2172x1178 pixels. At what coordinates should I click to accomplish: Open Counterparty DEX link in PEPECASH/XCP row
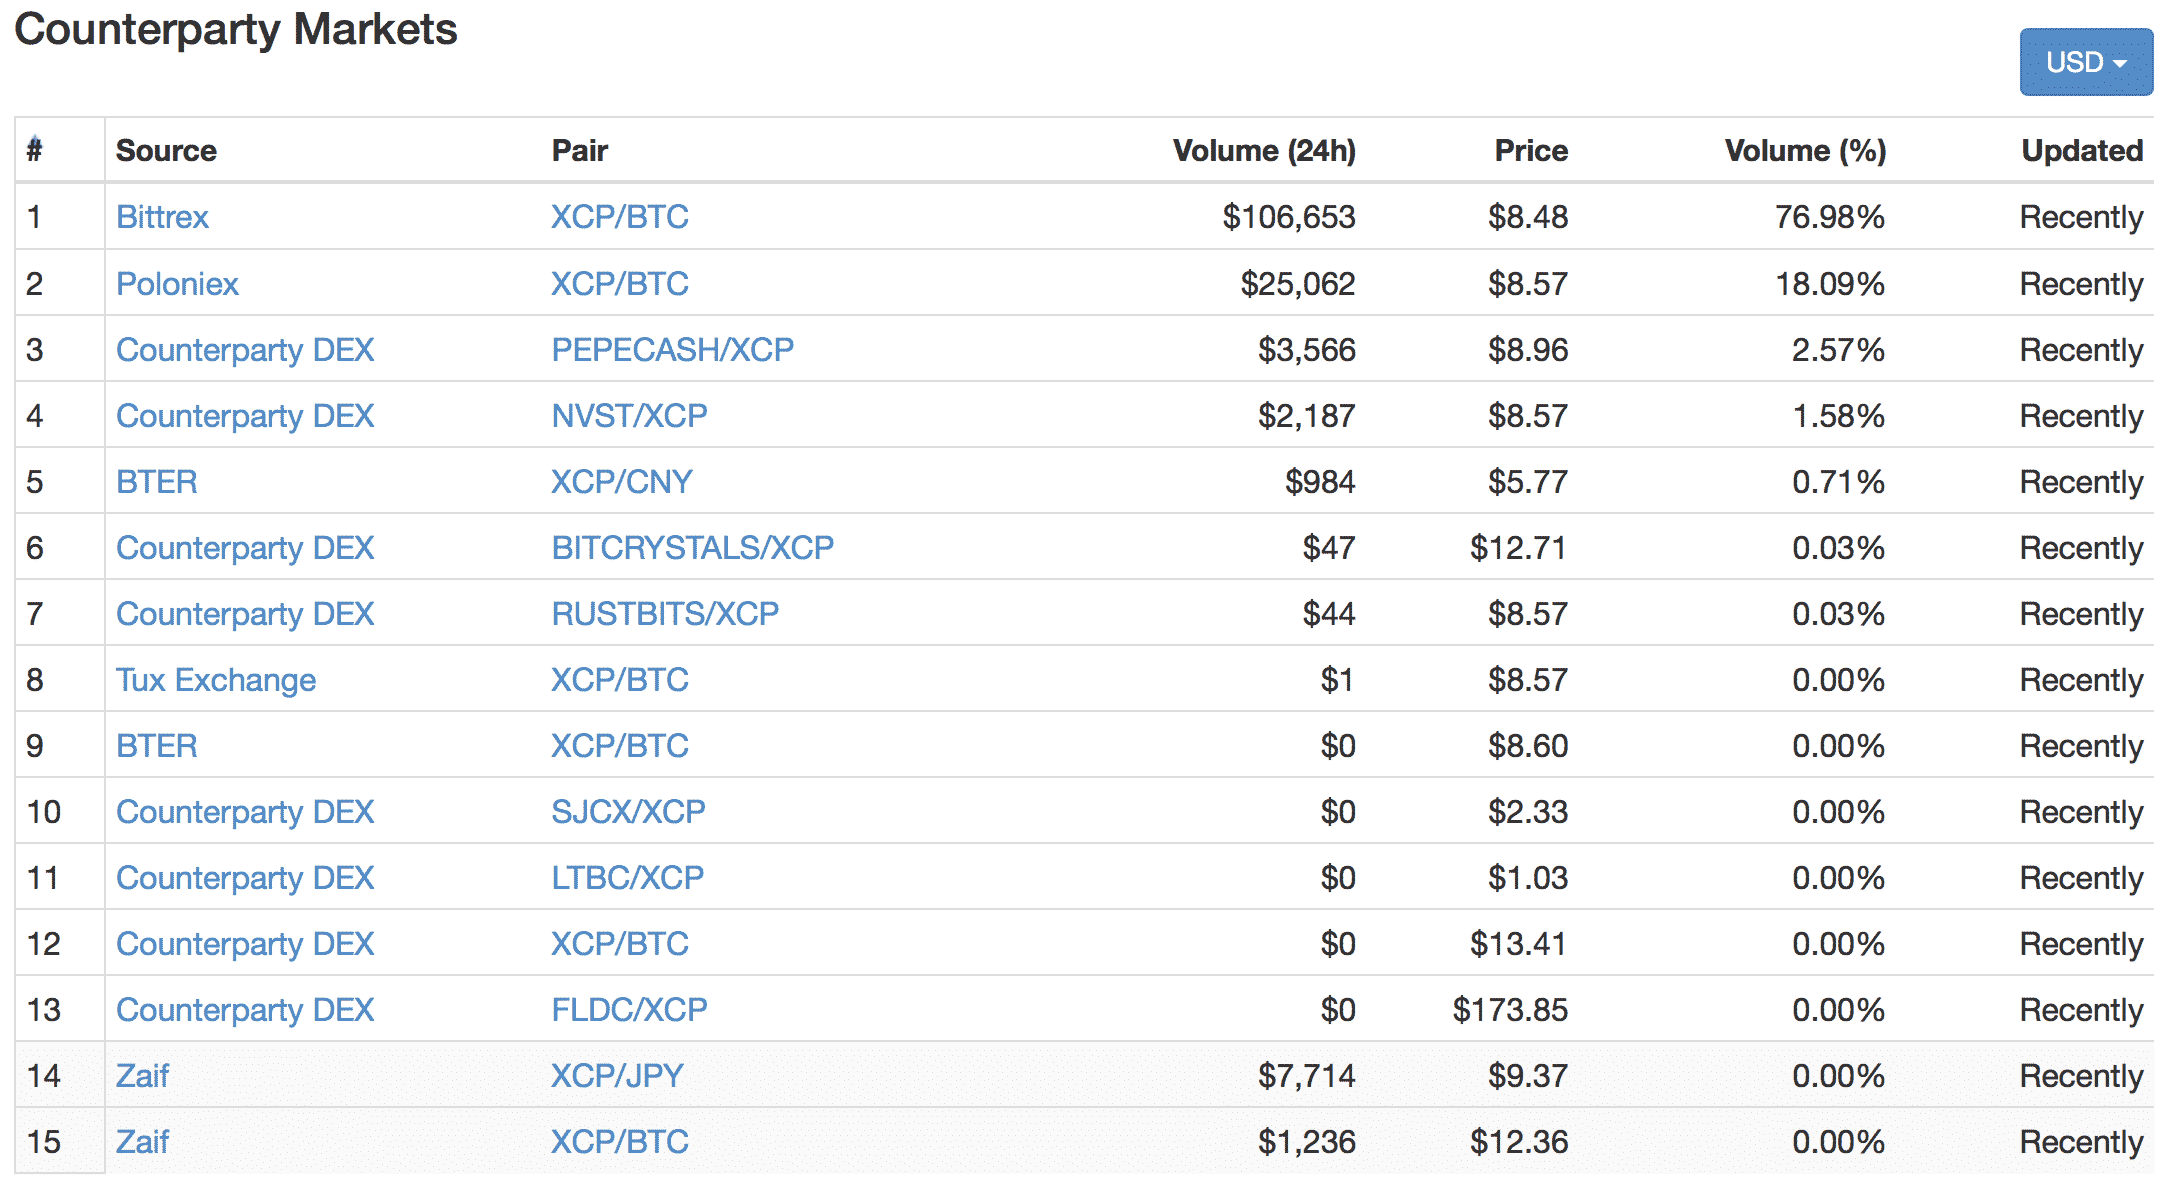point(245,350)
